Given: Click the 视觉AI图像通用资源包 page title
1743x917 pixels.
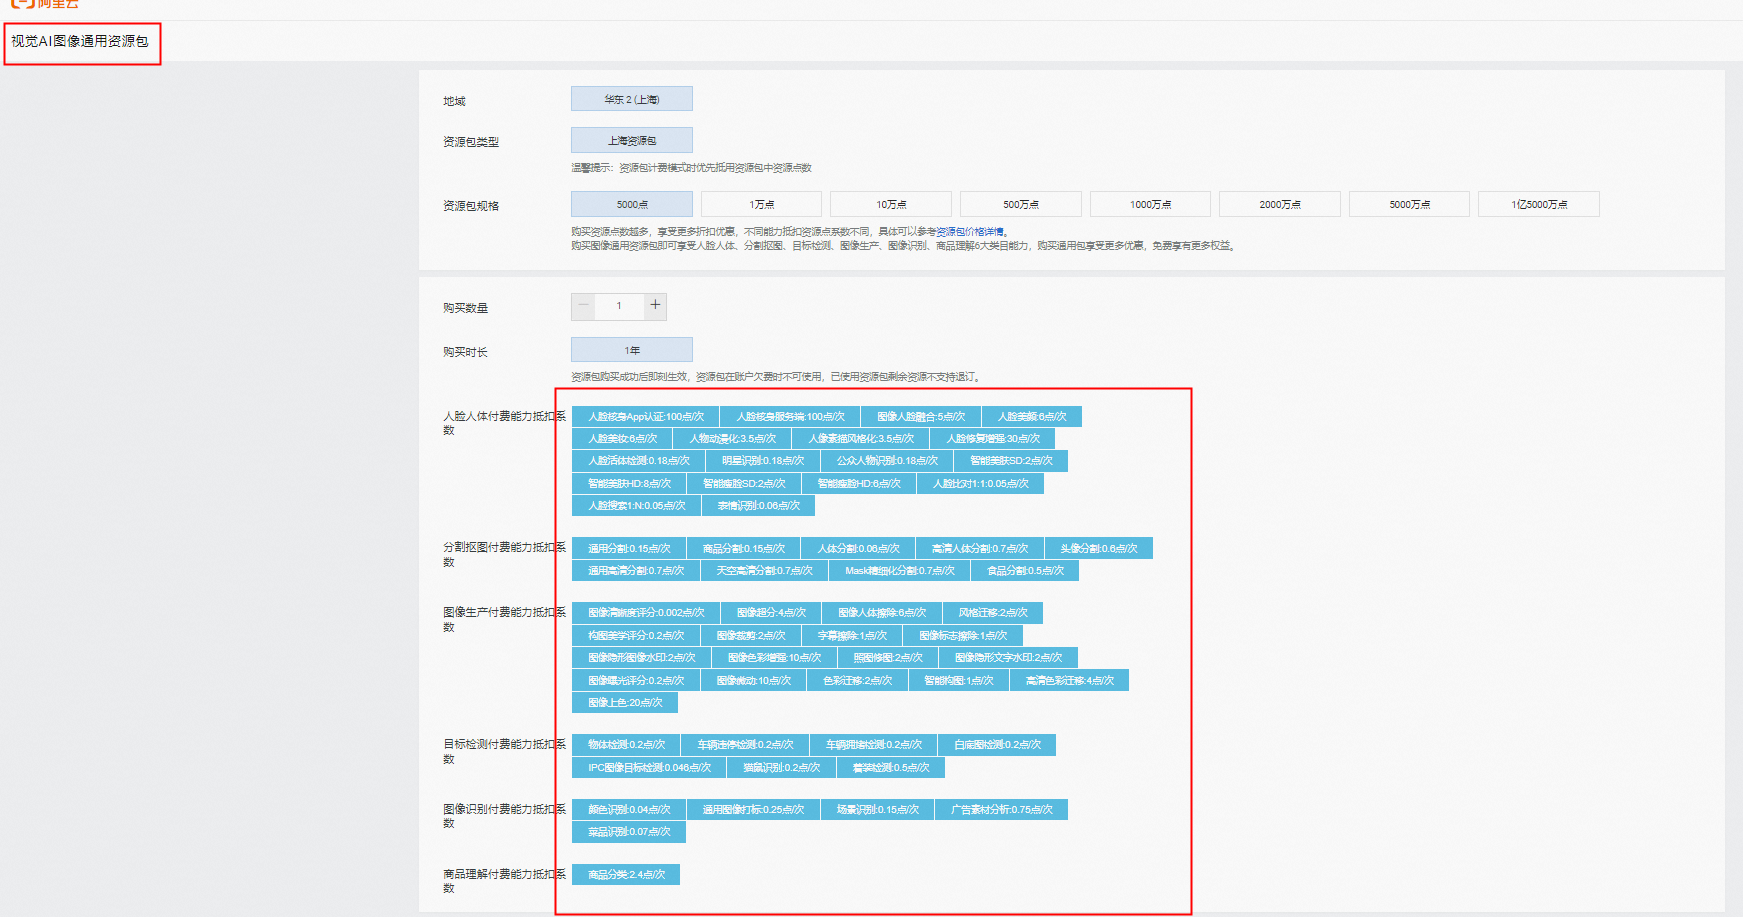Looking at the screenshot, I should 80,41.
